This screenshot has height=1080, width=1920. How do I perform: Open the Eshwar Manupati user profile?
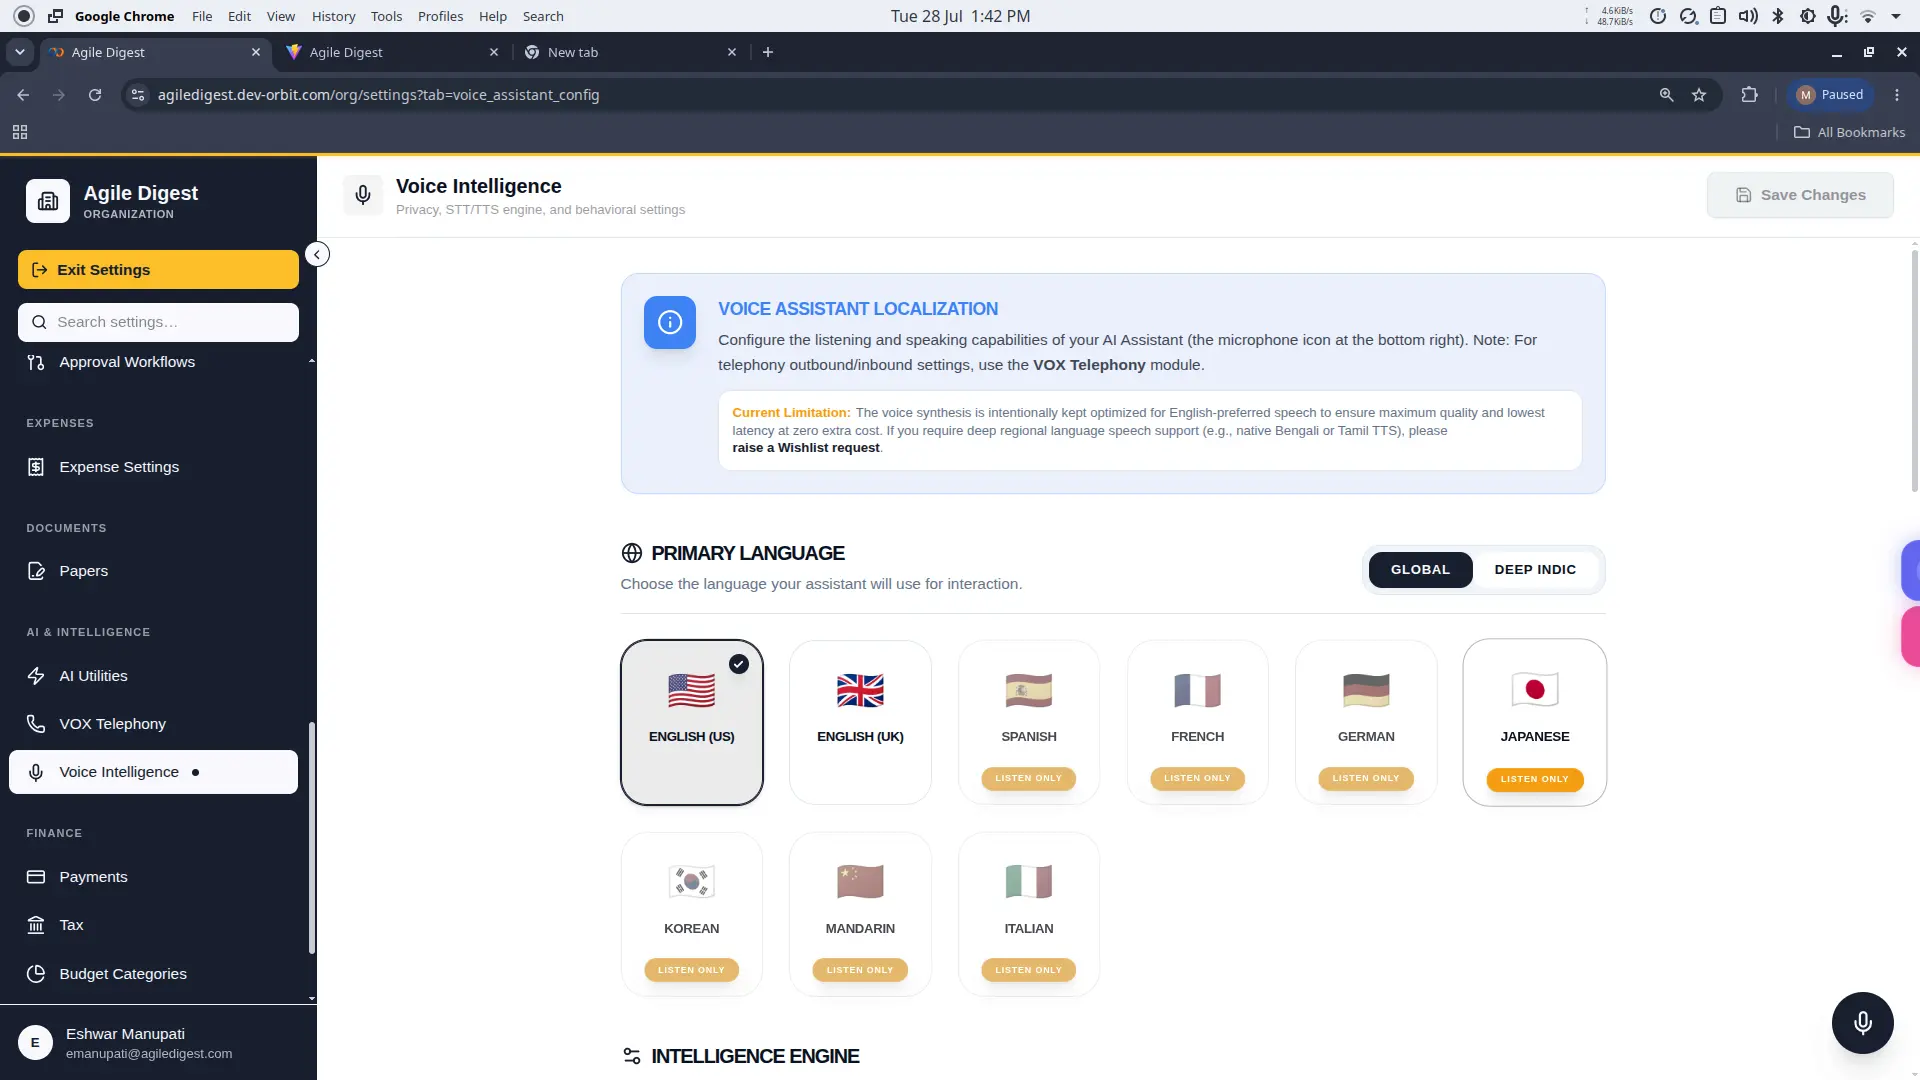click(x=158, y=1043)
